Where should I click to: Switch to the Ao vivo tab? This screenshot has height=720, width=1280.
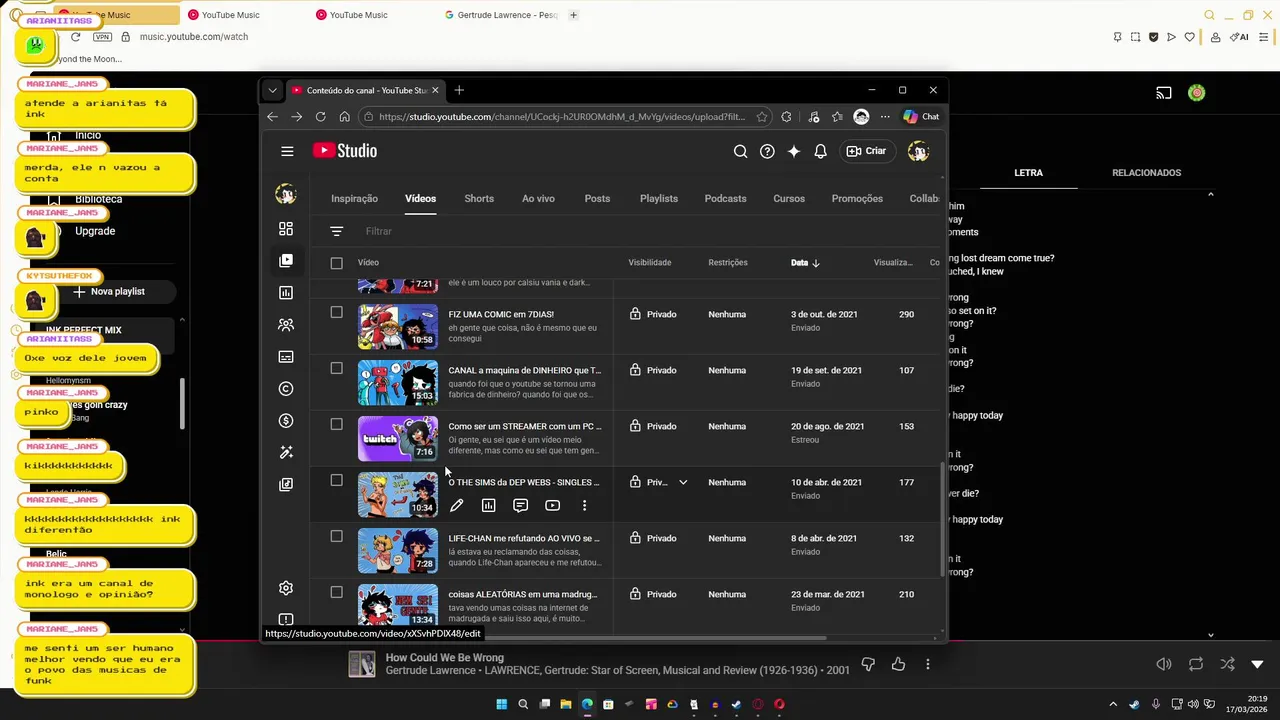point(538,198)
